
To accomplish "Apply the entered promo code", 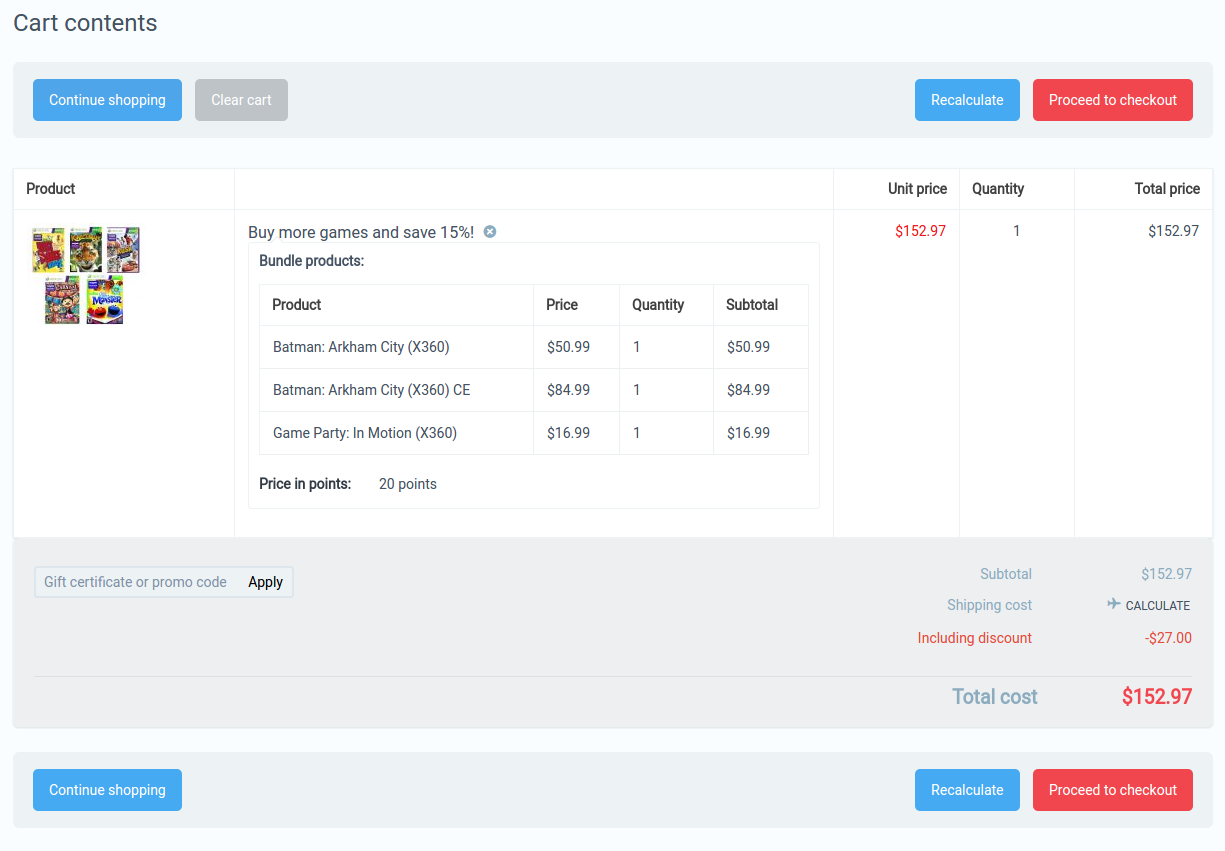I will (x=265, y=581).
